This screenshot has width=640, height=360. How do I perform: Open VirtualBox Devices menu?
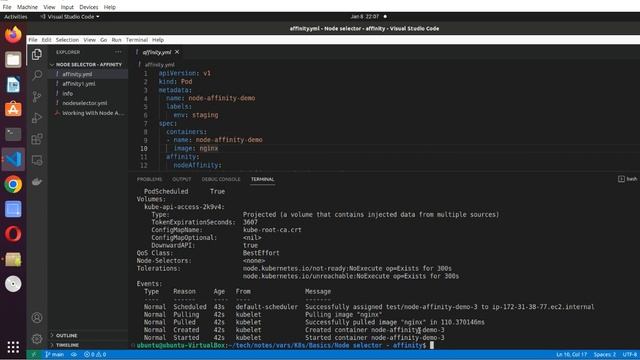tap(89, 7)
